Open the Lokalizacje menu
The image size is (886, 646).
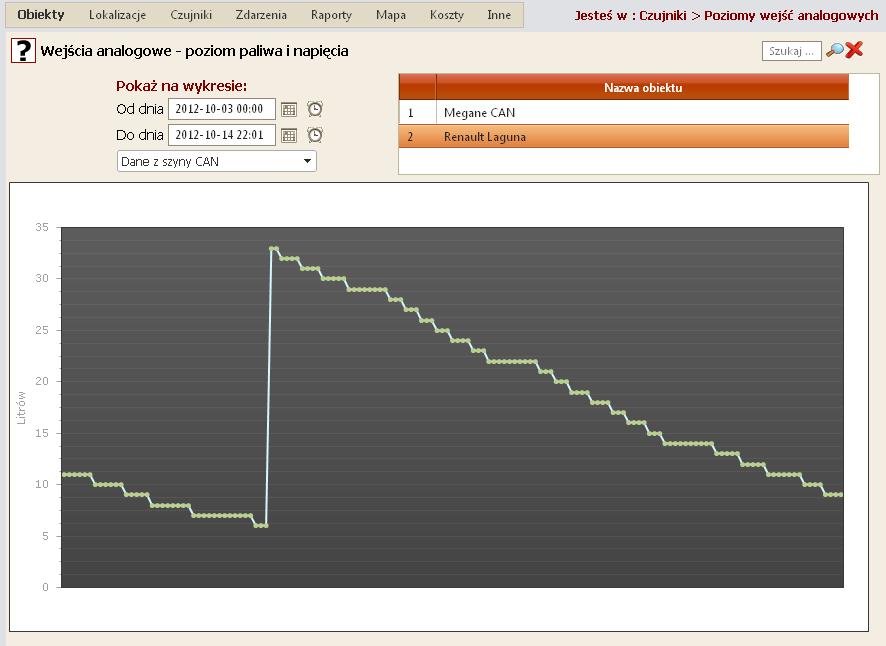pos(118,15)
